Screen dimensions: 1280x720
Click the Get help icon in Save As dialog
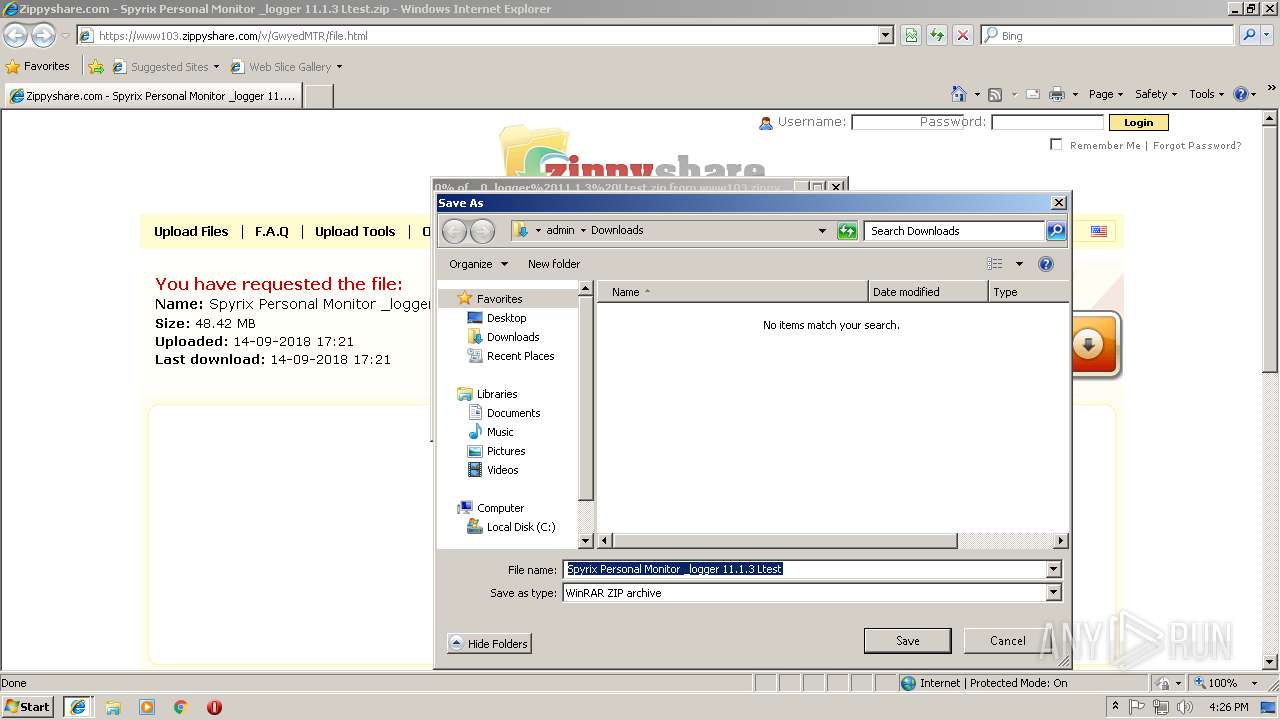pyautogui.click(x=1046, y=264)
